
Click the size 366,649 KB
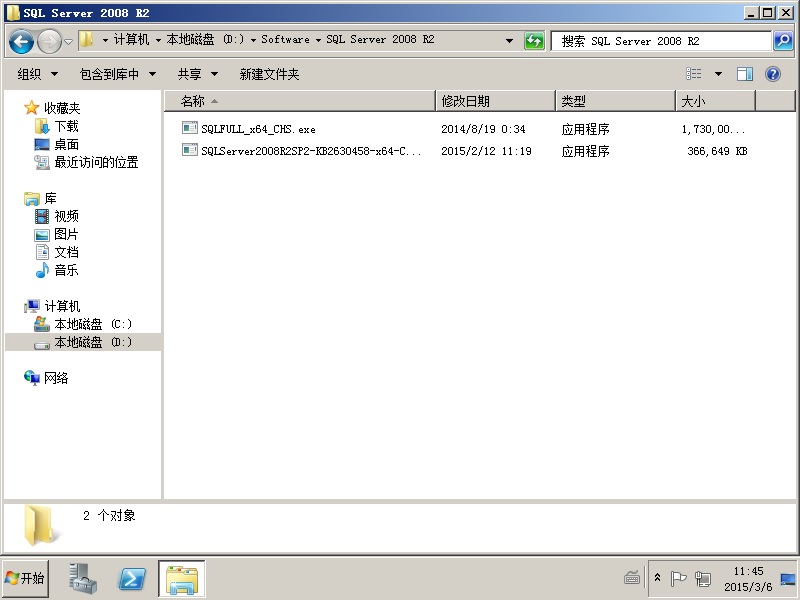(717, 151)
